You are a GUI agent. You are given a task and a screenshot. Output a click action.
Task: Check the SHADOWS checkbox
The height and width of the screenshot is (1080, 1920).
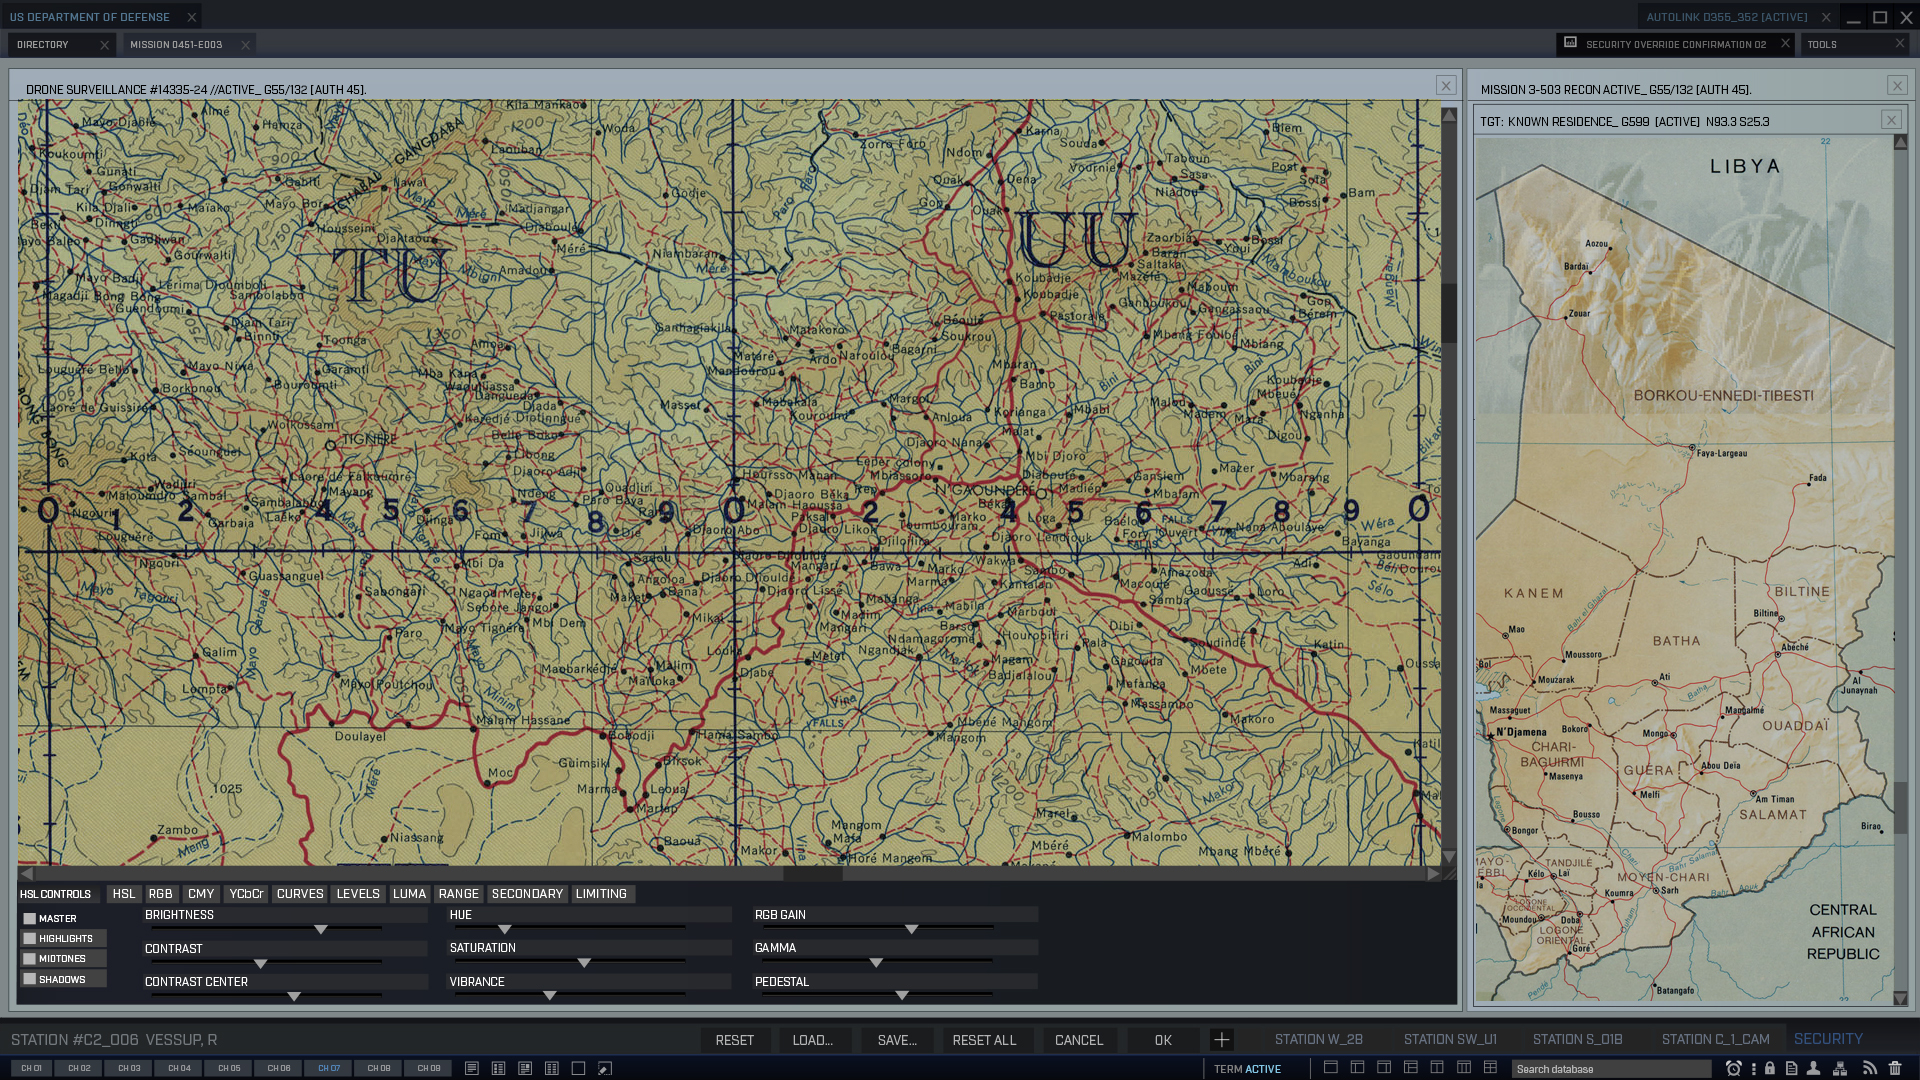30,979
